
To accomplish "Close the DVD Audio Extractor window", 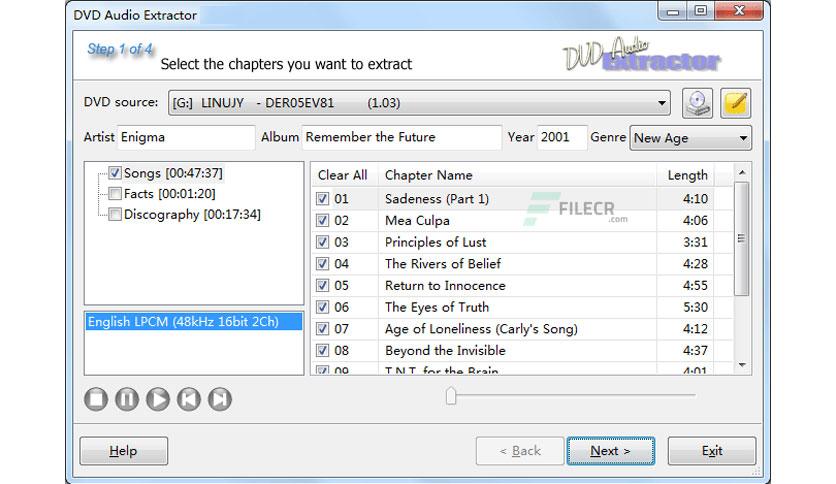I will (x=739, y=11).
